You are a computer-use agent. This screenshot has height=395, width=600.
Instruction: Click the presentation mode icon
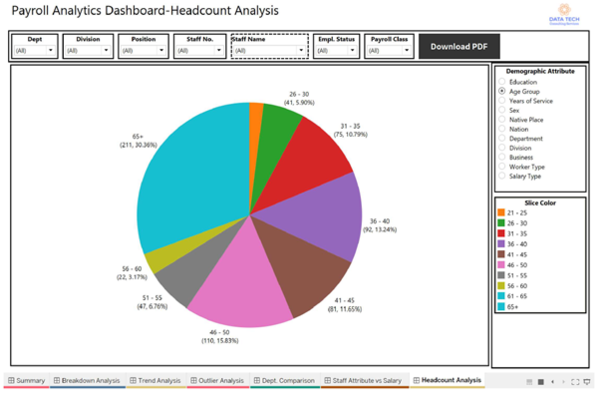[x=587, y=382]
